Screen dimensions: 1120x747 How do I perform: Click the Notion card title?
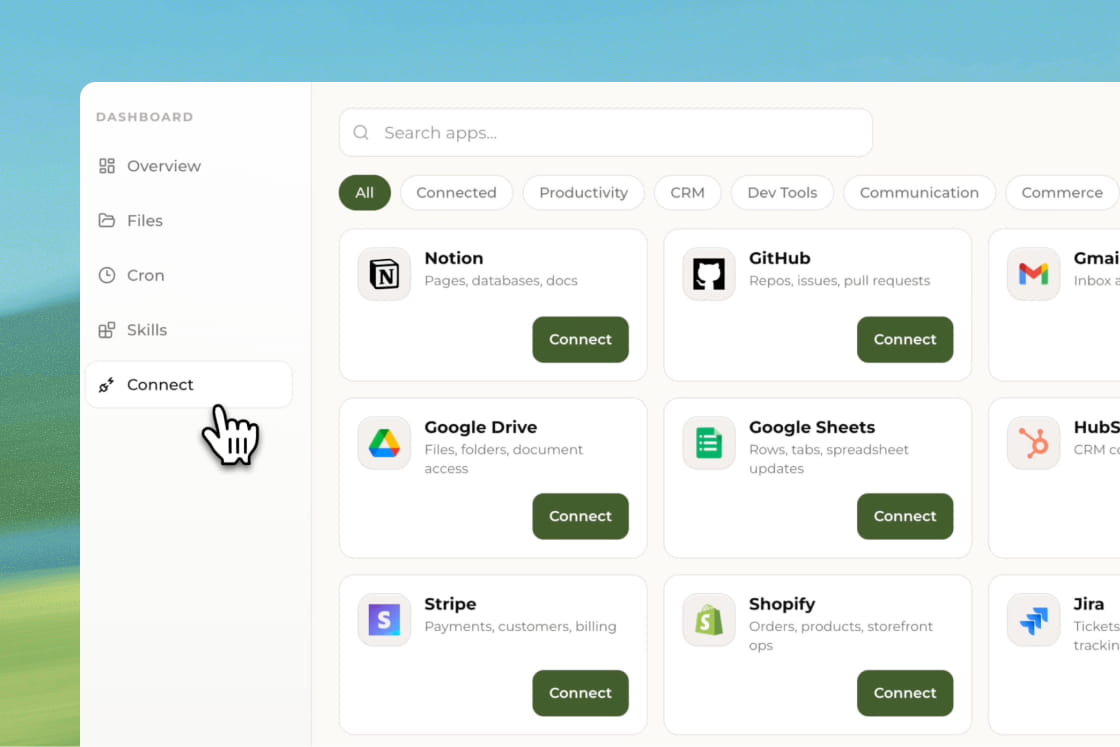point(454,258)
